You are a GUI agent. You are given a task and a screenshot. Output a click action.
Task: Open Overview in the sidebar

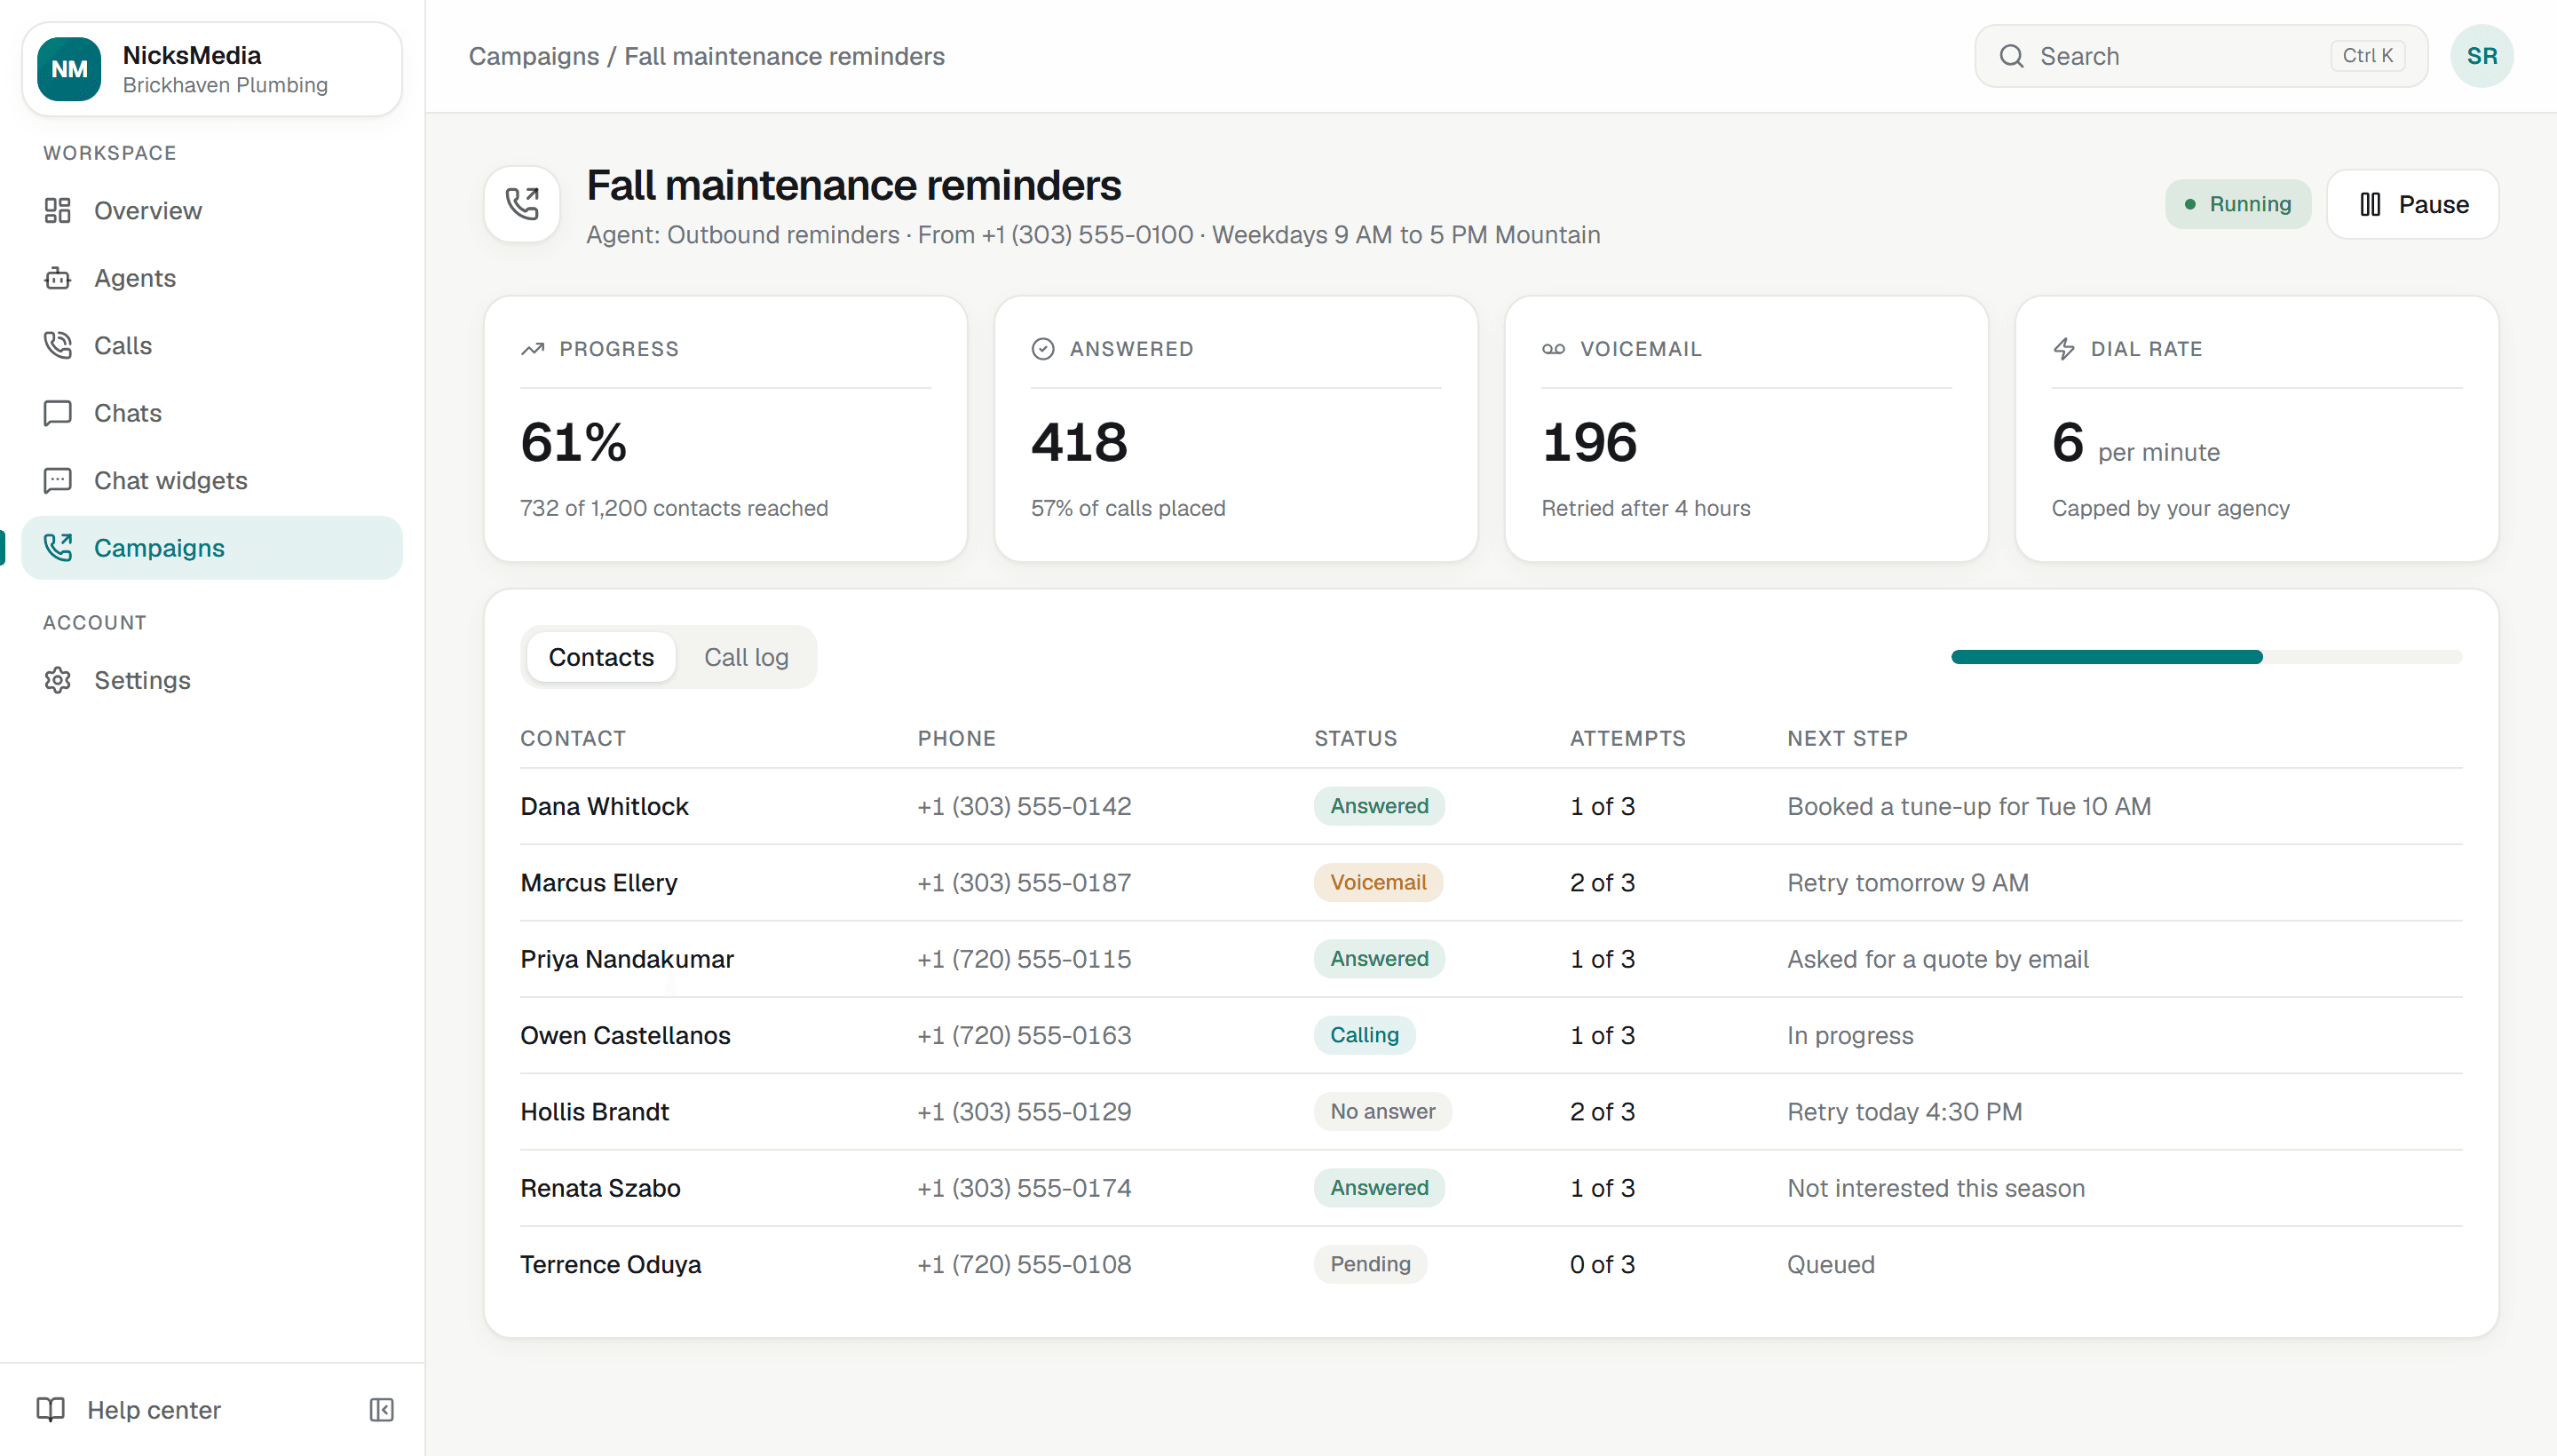[x=212, y=211]
